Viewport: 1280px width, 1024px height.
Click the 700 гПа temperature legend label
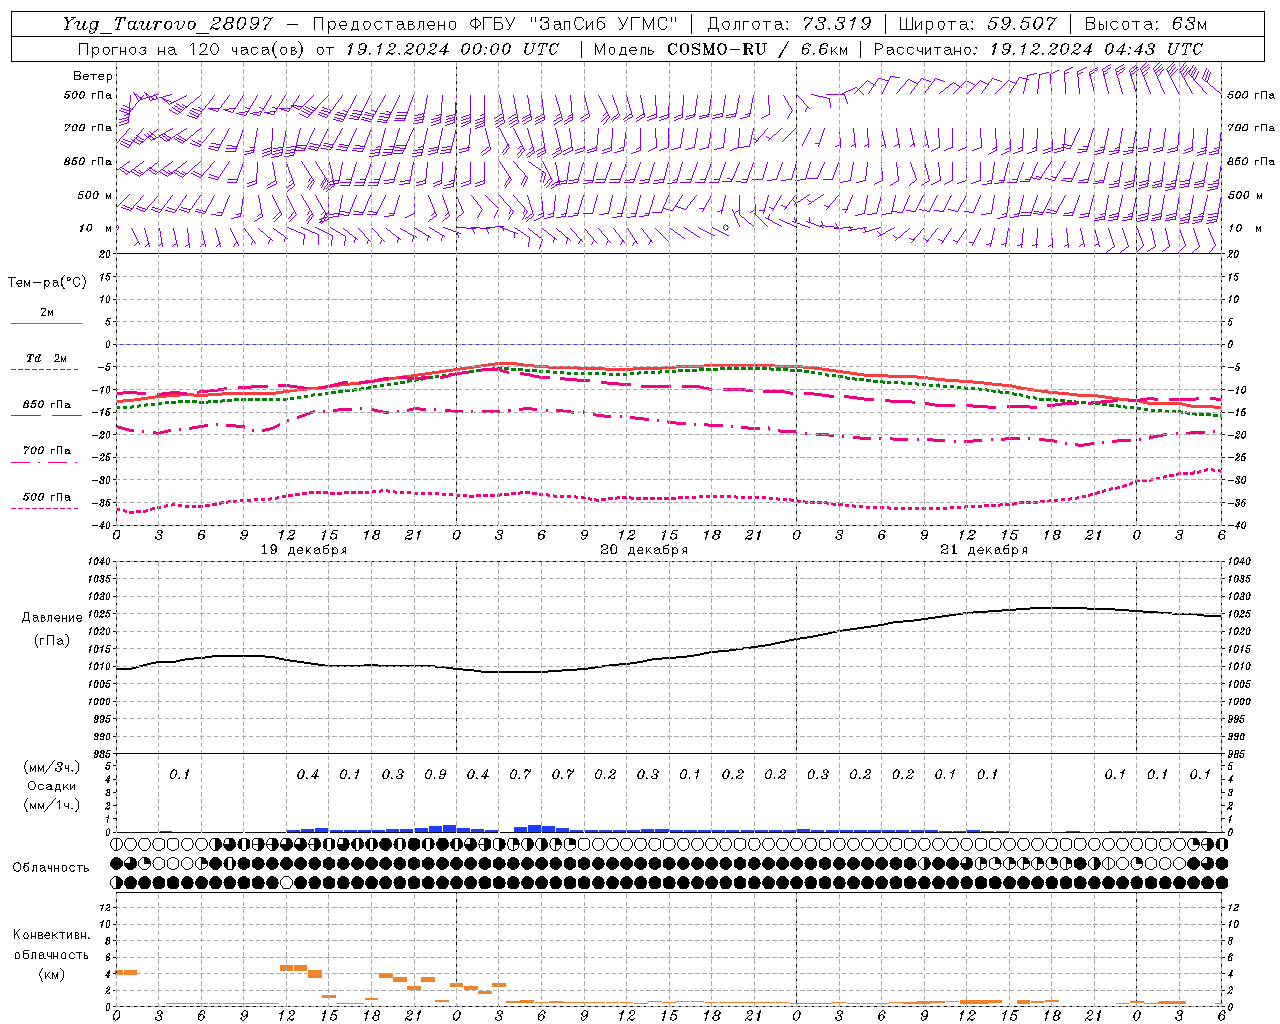pos(46,451)
